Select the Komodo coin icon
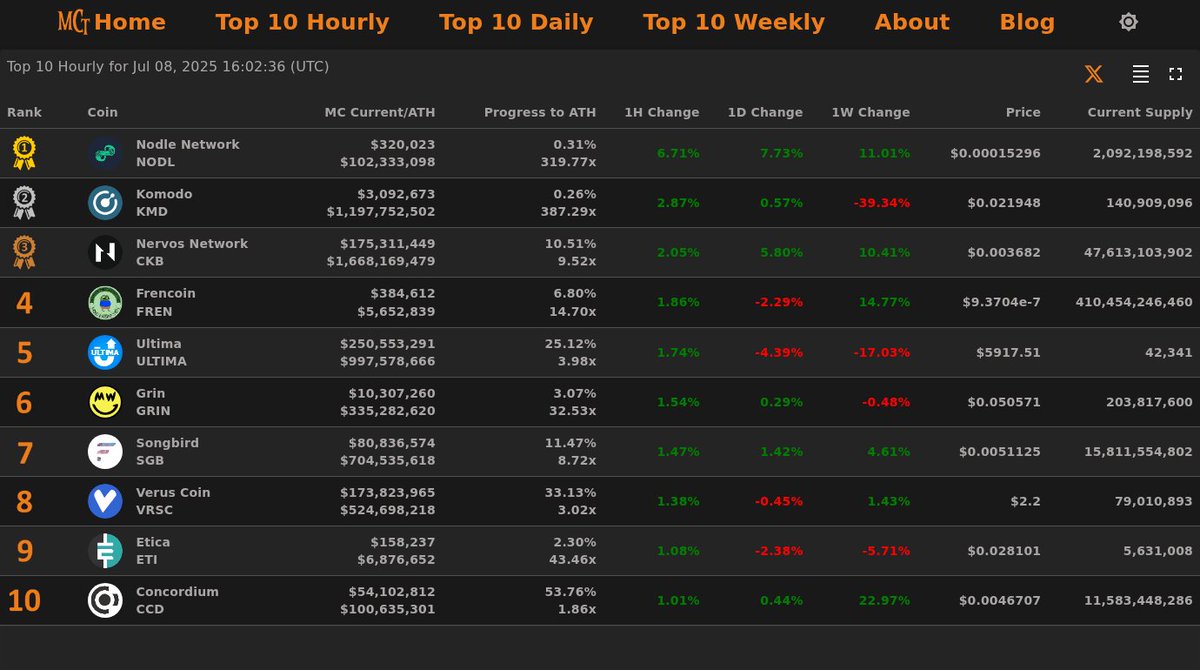This screenshot has width=1200, height=670. click(x=103, y=202)
